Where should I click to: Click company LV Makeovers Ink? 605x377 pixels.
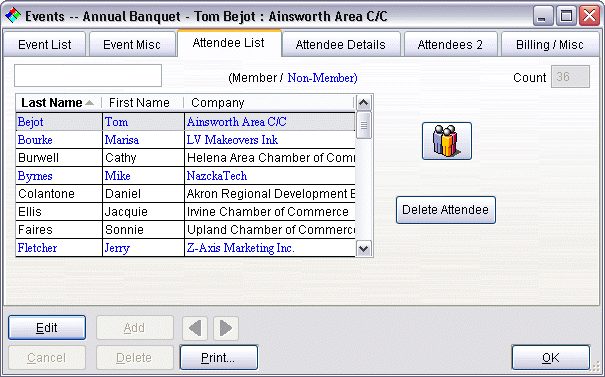point(270,140)
